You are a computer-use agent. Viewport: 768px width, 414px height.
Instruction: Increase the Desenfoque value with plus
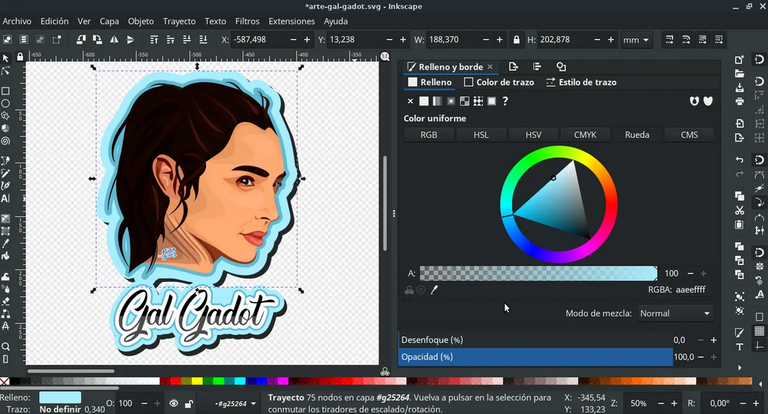[714, 340]
